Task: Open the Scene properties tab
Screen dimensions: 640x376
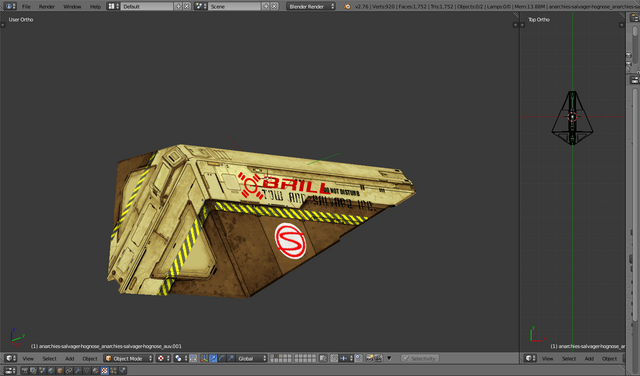Action: tap(42, 371)
